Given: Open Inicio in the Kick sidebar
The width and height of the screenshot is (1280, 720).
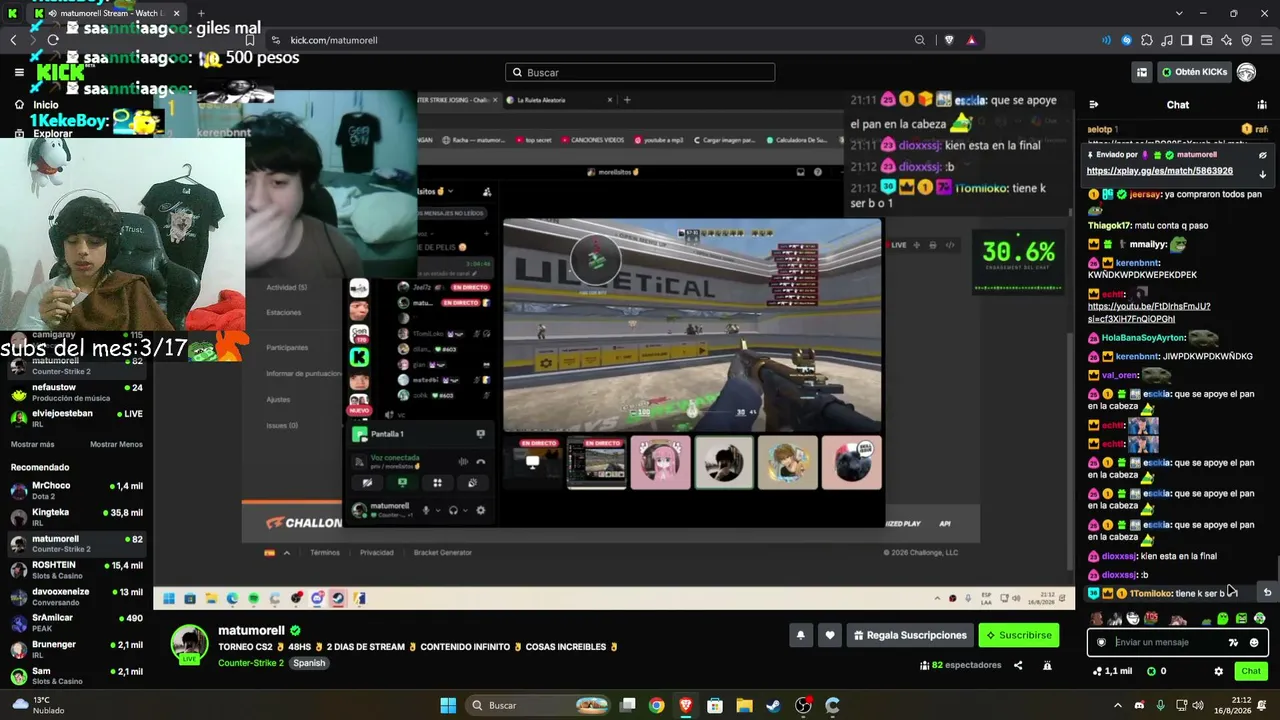Looking at the screenshot, I should 46,105.
